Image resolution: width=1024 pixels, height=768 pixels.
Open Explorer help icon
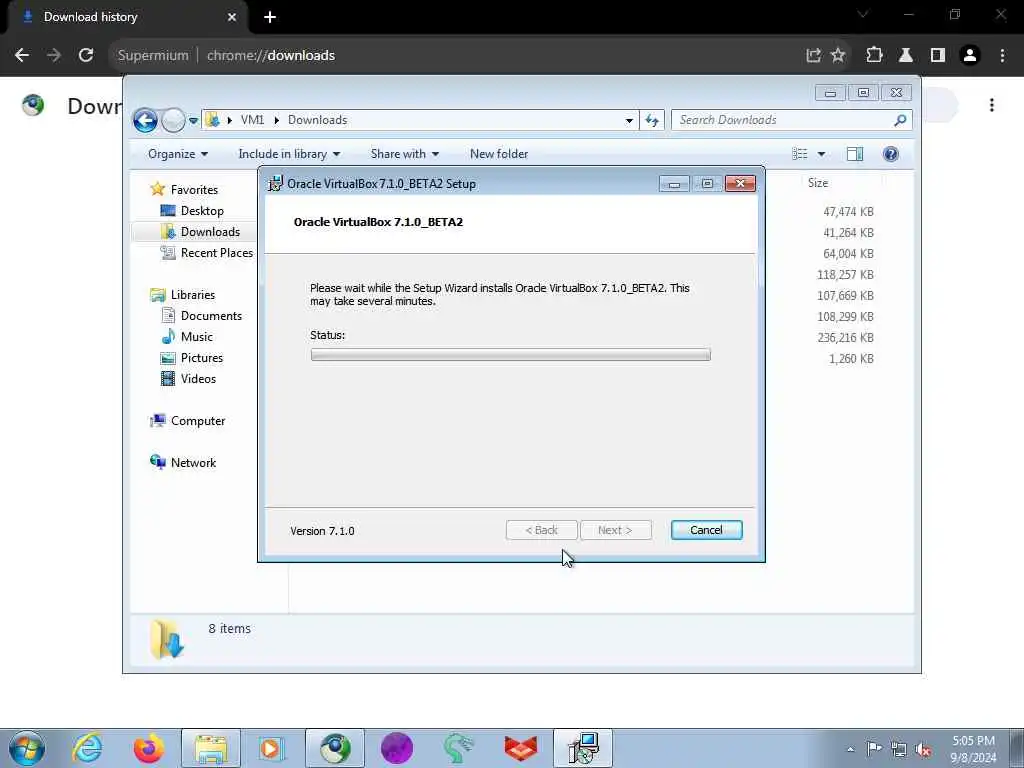point(890,154)
